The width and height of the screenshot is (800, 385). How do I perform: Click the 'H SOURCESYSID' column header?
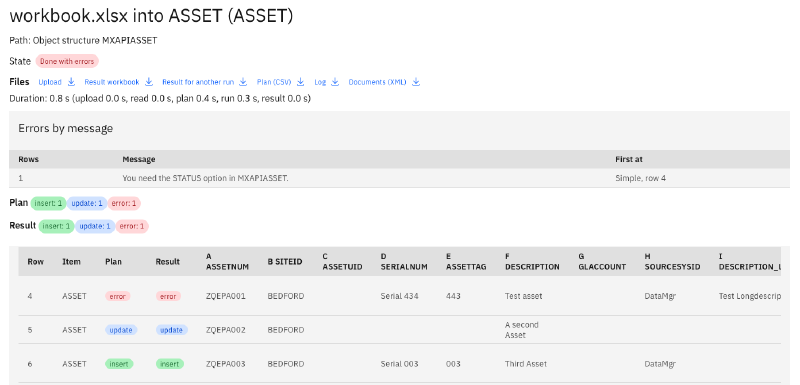click(672, 262)
